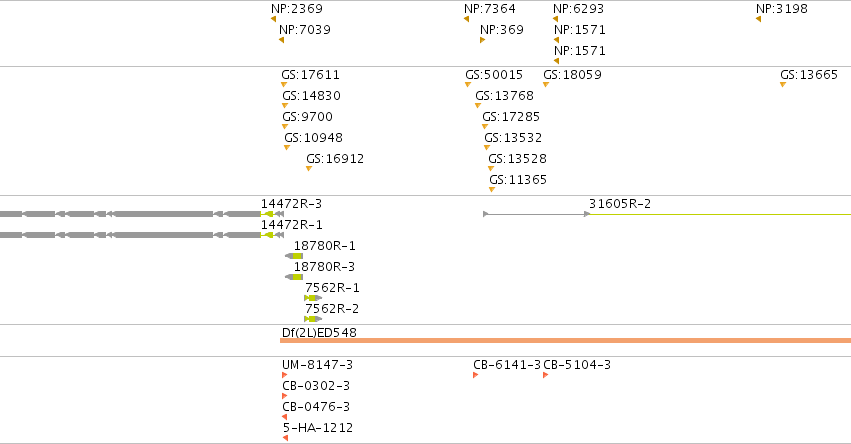The height and width of the screenshot is (444, 851).
Task: Click the triangle marker under GS:18059
Action: pyautogui.click(x=546, y=85)
